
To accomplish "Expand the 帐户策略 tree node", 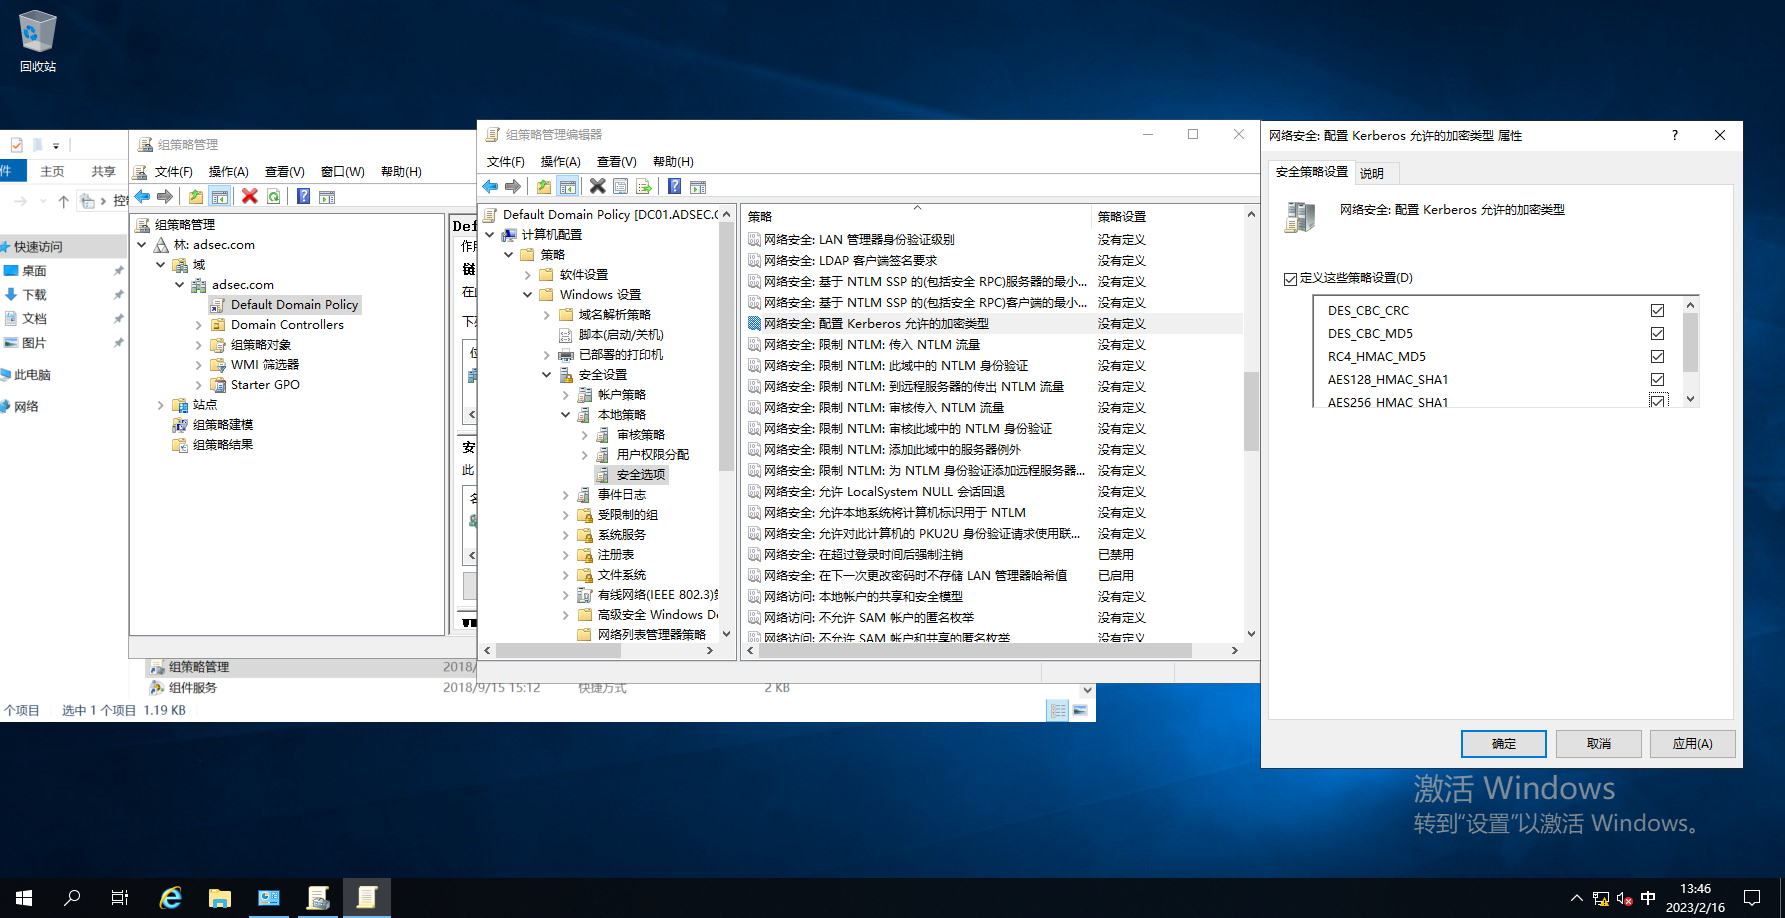I will pos(566,395).
